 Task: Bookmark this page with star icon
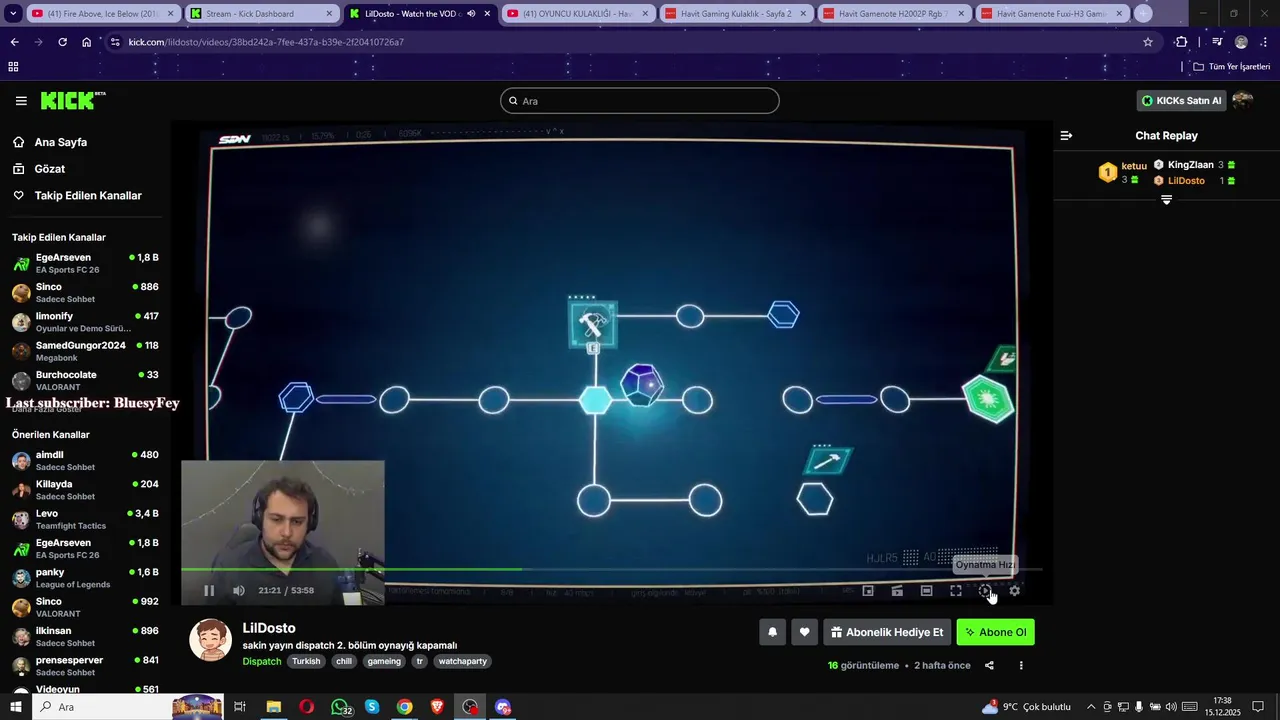pos(1148,42)
